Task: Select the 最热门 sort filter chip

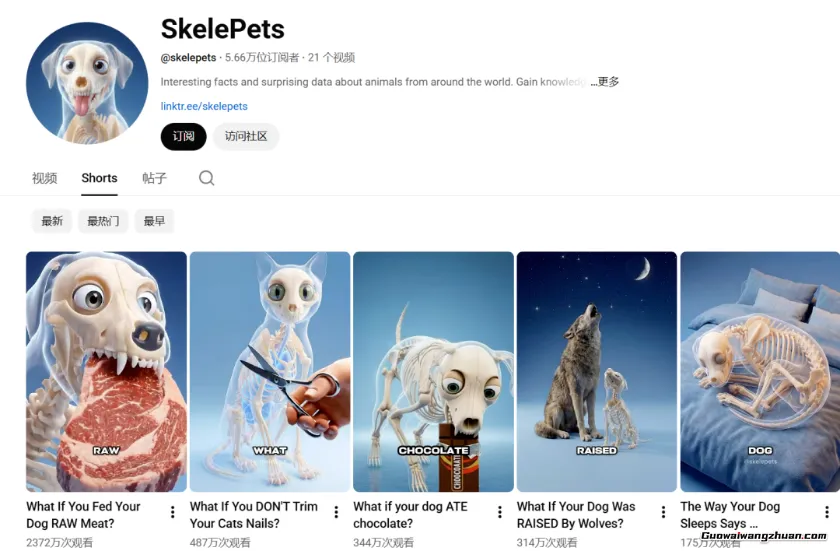Action: click(103, 221)
